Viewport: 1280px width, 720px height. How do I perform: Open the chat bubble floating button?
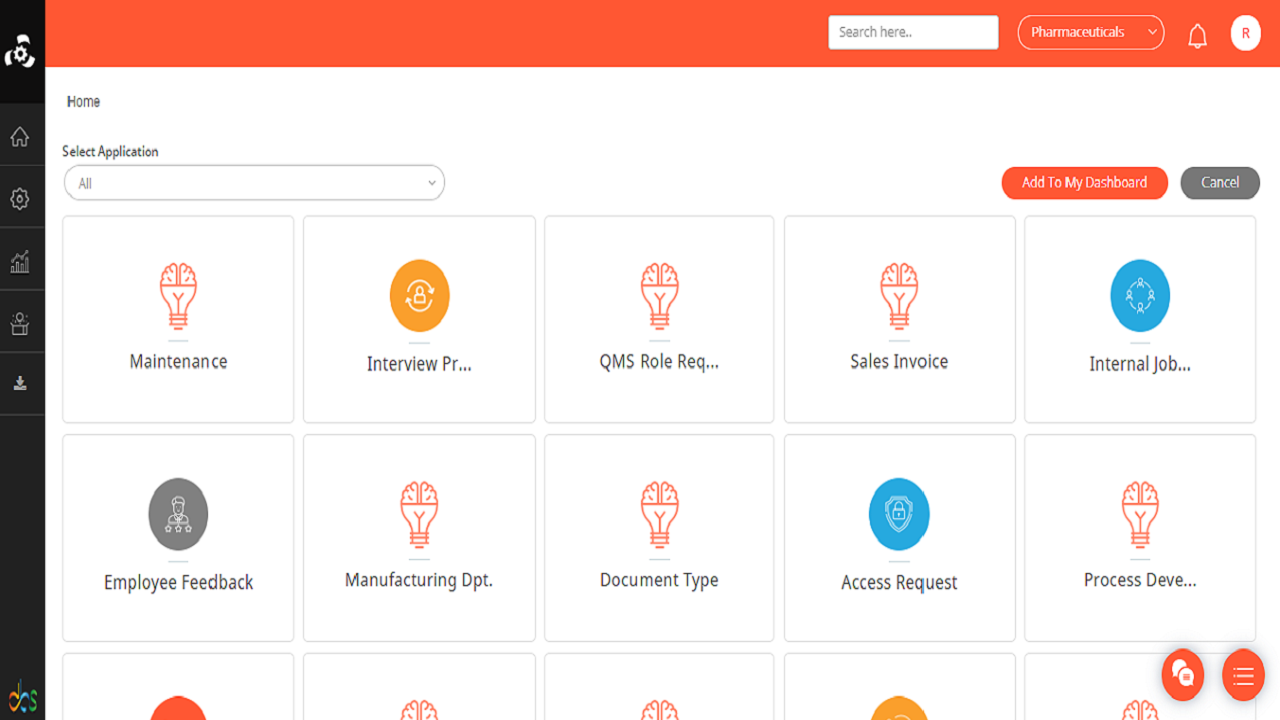[x=1183, y=674]
